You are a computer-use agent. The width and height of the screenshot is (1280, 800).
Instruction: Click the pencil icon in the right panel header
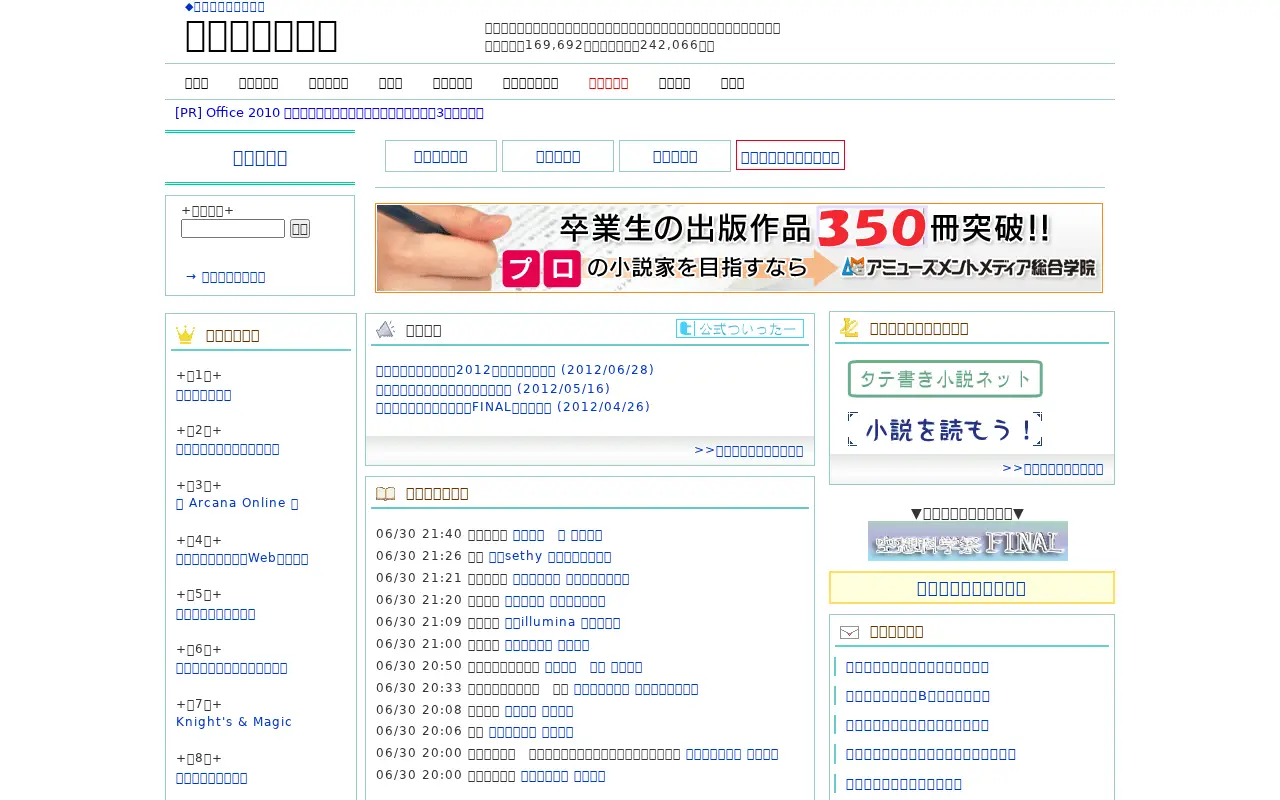[849, 327]
